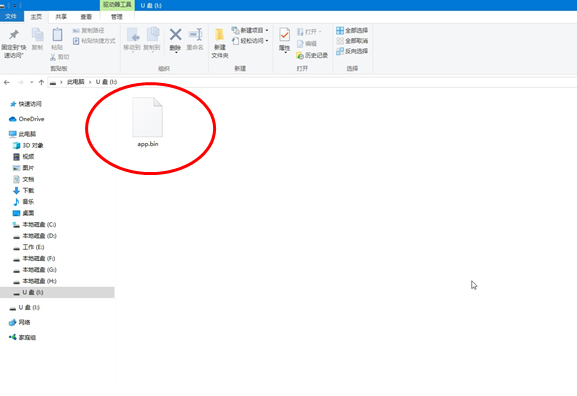This screenshot has width=577, height=396.
Task: Click the Move To icon in Organize group
Action: pos(133,35)
